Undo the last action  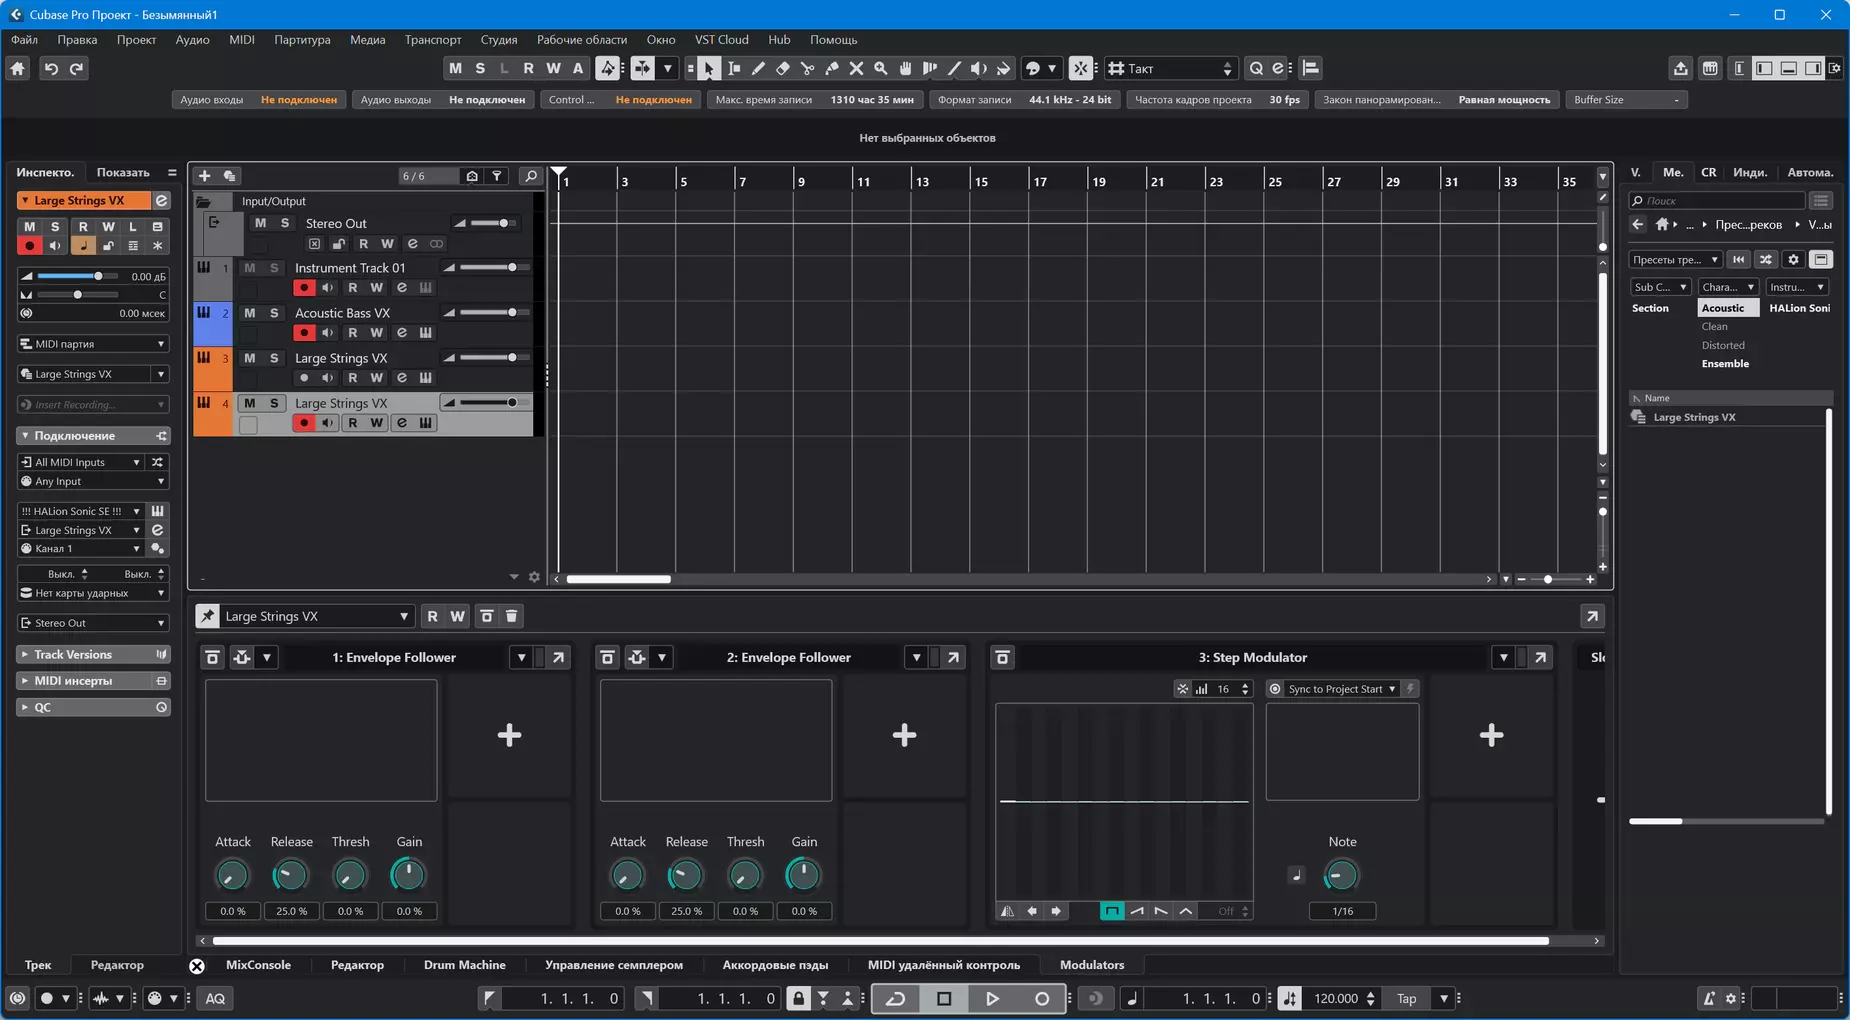point(51,68)
